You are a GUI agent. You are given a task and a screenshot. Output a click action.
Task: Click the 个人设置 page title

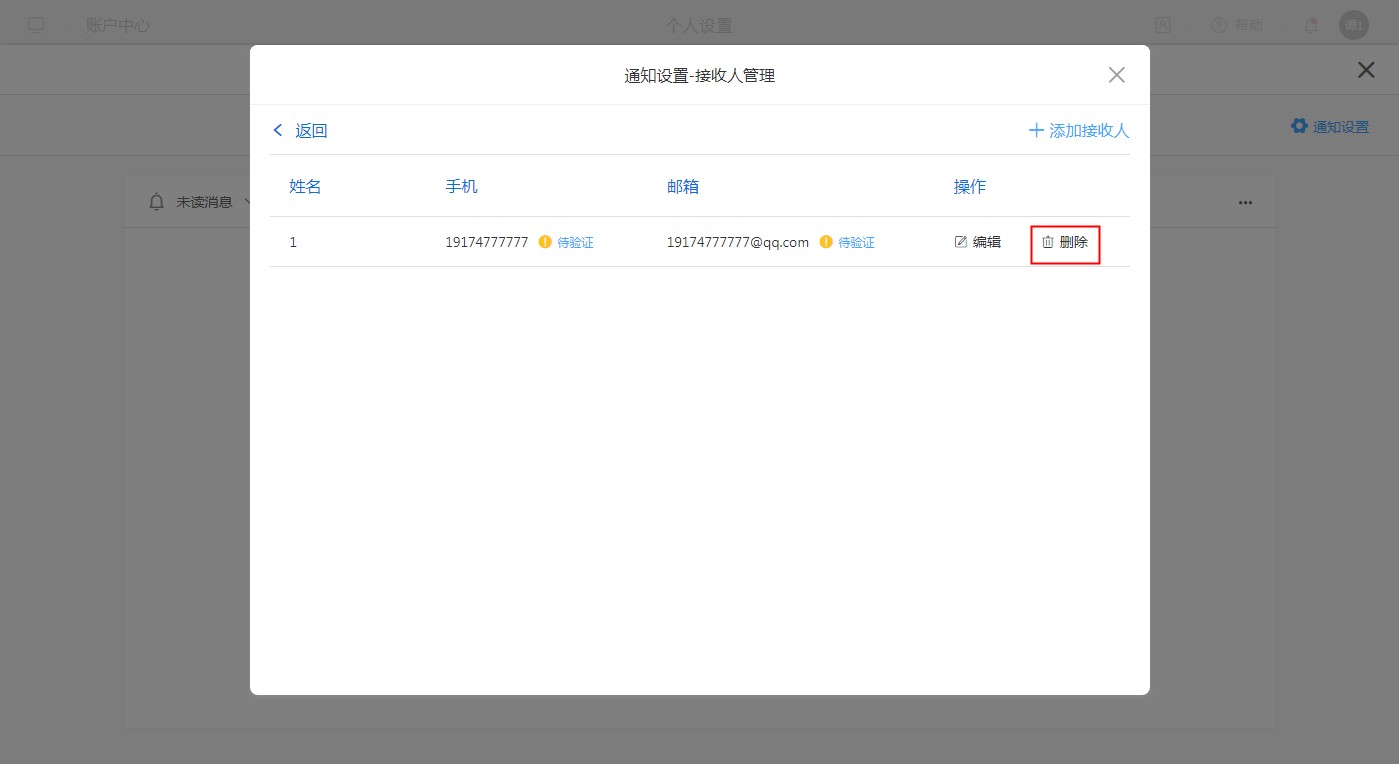(x=699, y=26)
